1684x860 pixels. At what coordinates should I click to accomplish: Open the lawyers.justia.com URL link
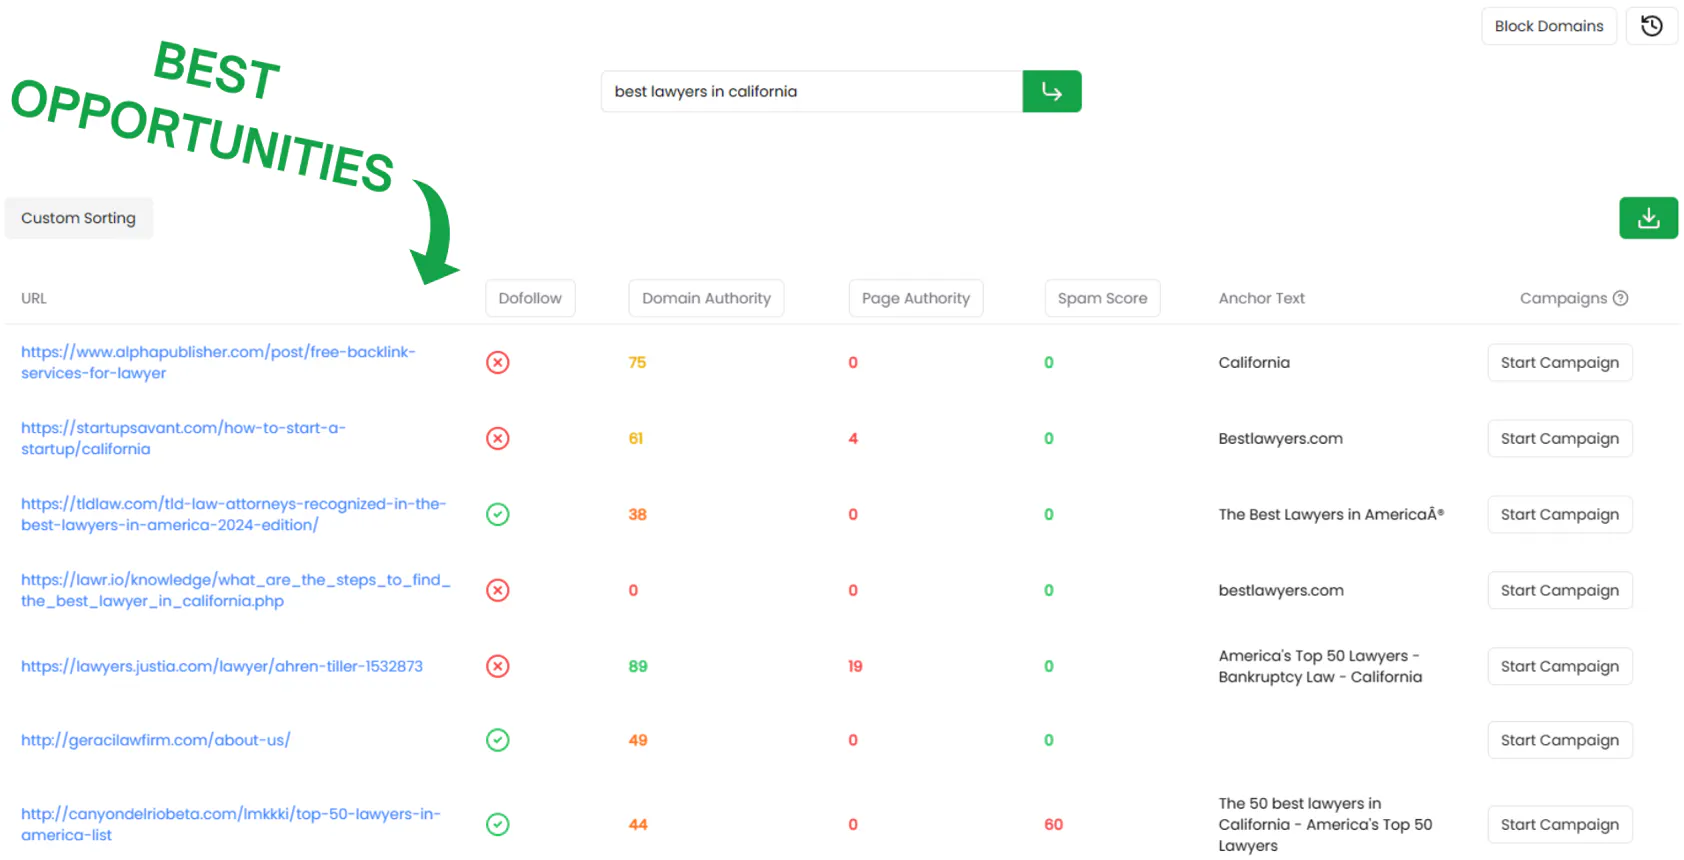click(222, 666)
